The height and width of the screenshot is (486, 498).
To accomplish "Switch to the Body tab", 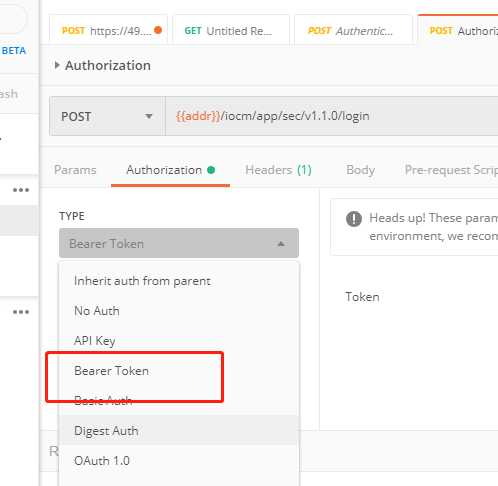I will coord(360,170).
